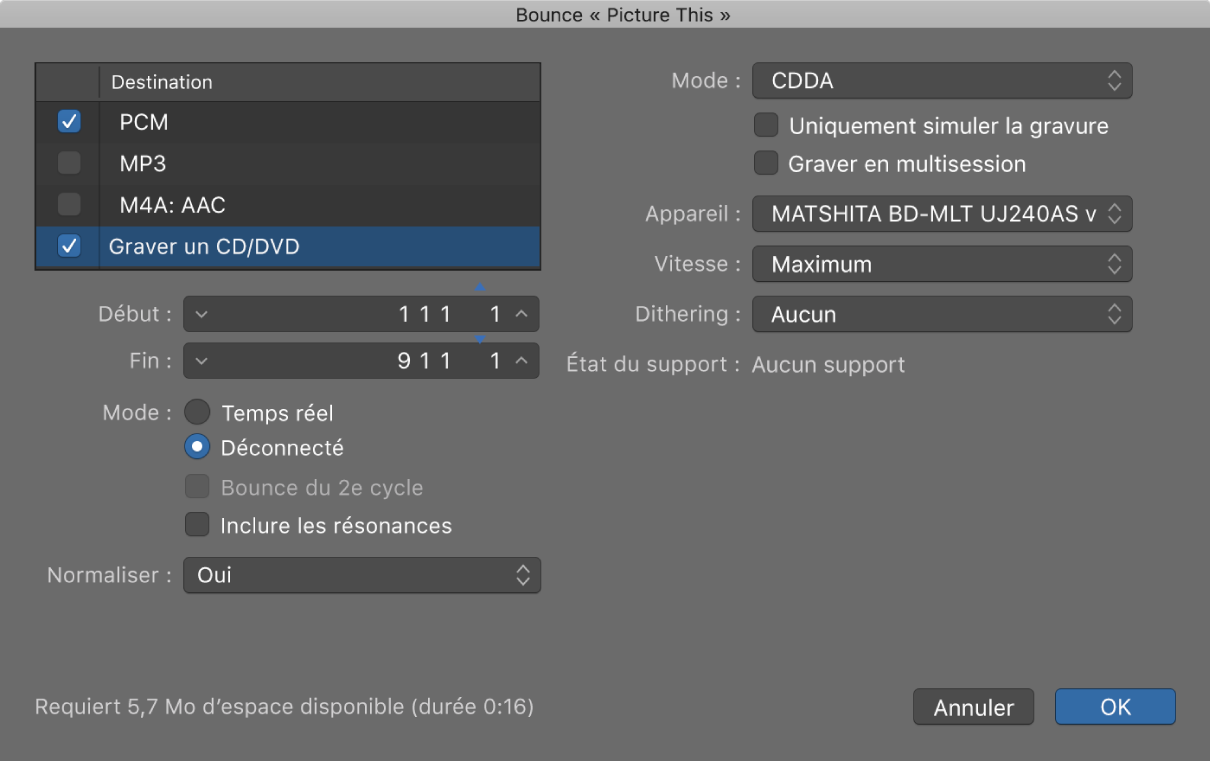This screenshot has width=1210, height=761.
Task: Click the Début increment chevron
Action: pos(521,314)
